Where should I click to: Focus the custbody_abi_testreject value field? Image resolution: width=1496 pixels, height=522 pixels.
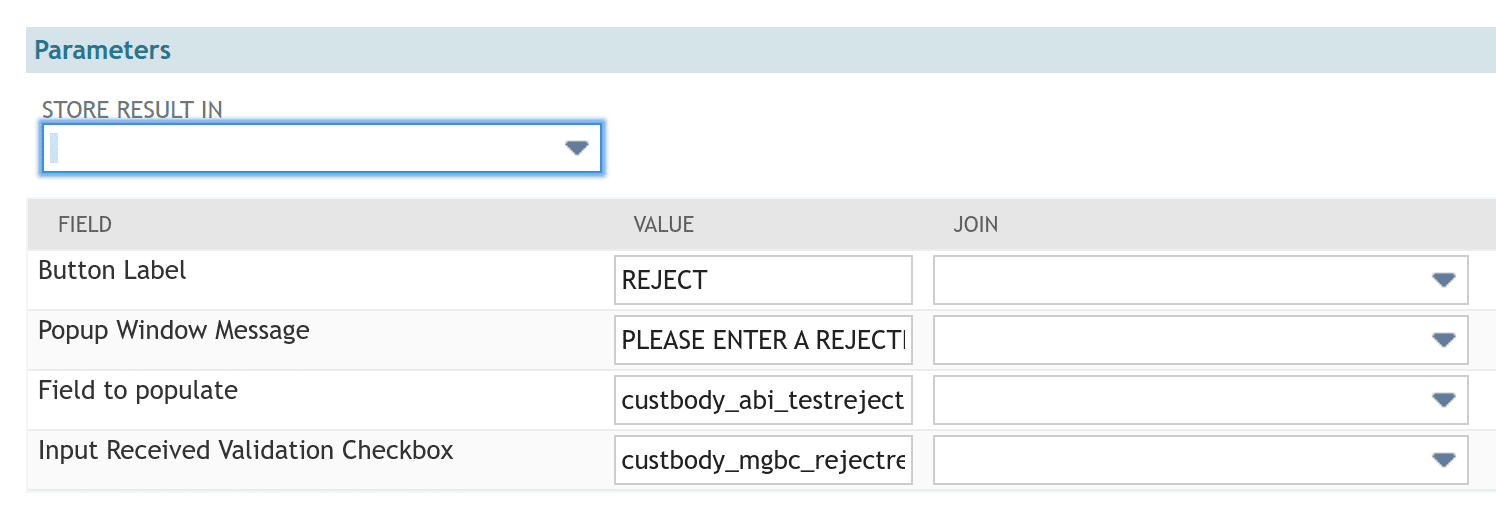(763, 400)
